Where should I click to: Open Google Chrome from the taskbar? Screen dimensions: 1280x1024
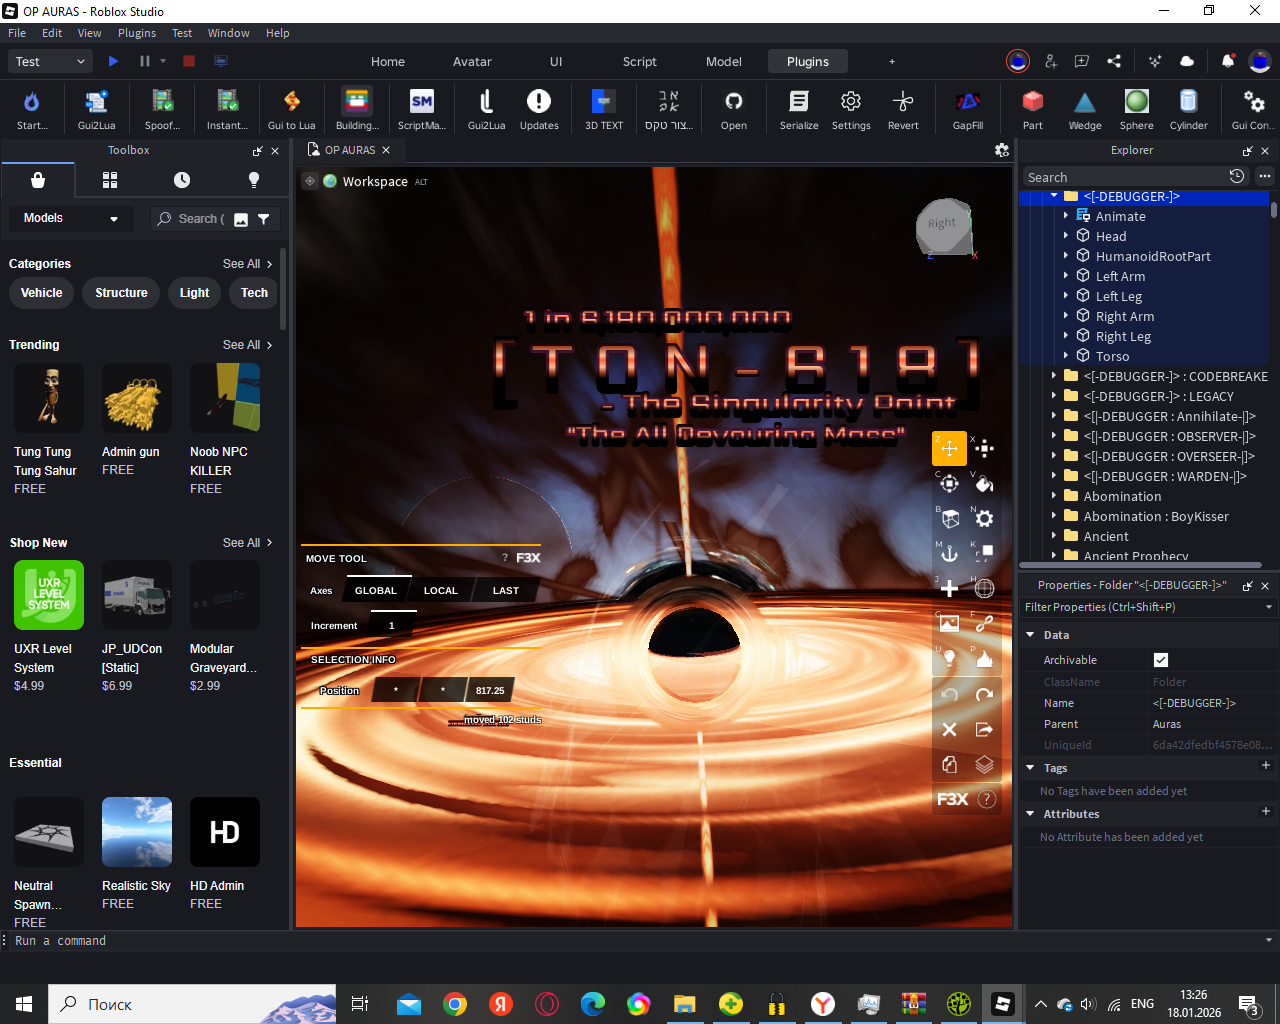455,1004
